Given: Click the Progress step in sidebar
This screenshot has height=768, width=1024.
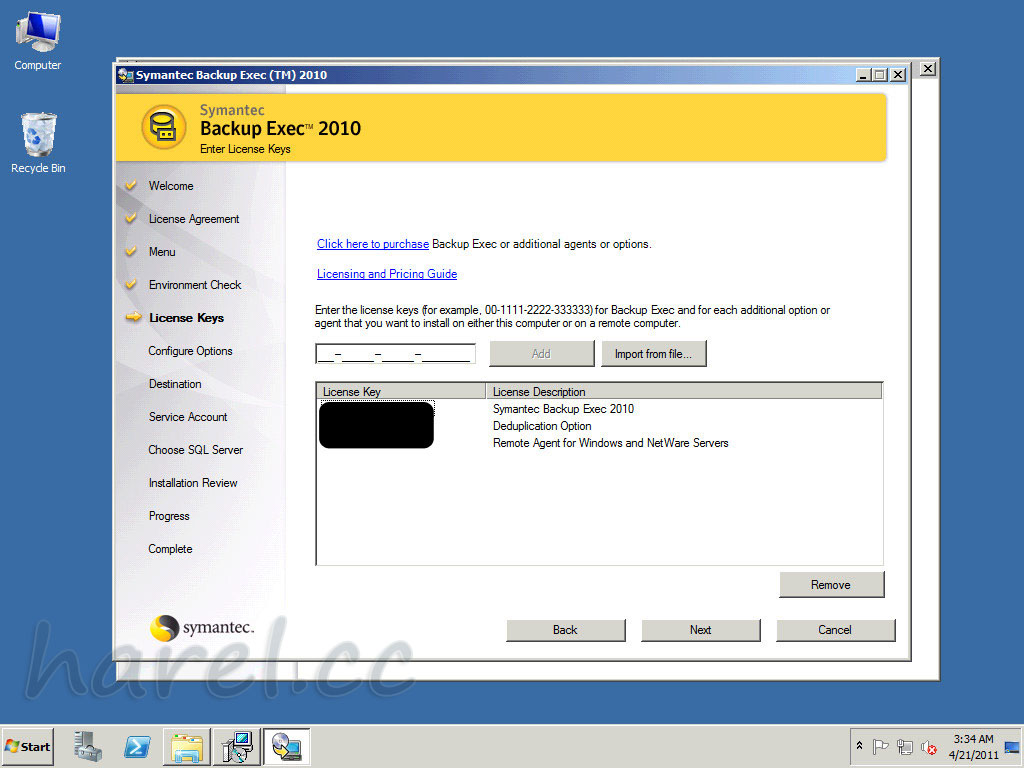Looking at the screenshot, I should [169, 516].
